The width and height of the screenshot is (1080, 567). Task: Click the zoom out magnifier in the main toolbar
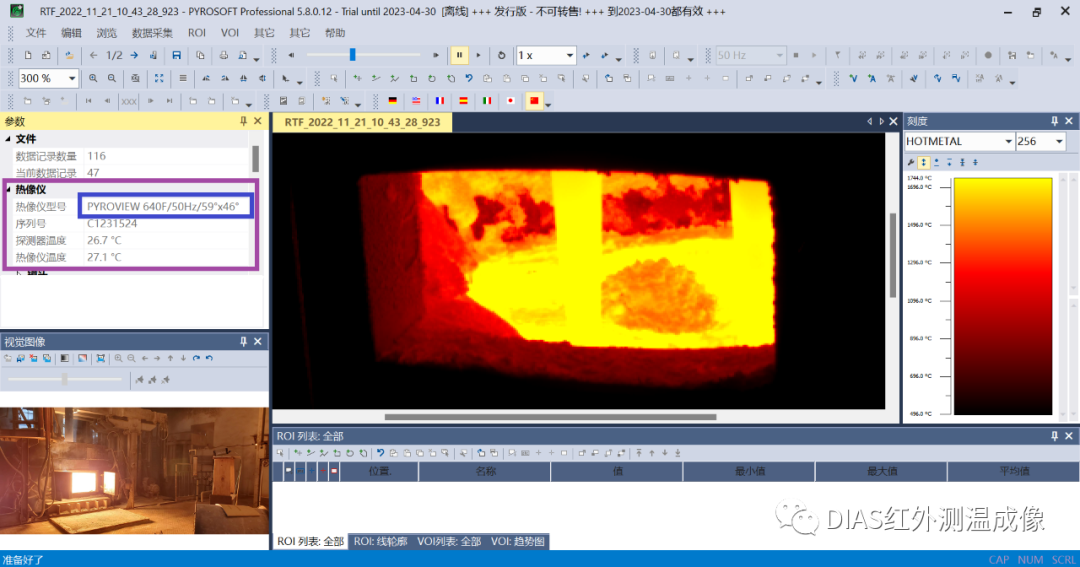(x=112, y=79)
